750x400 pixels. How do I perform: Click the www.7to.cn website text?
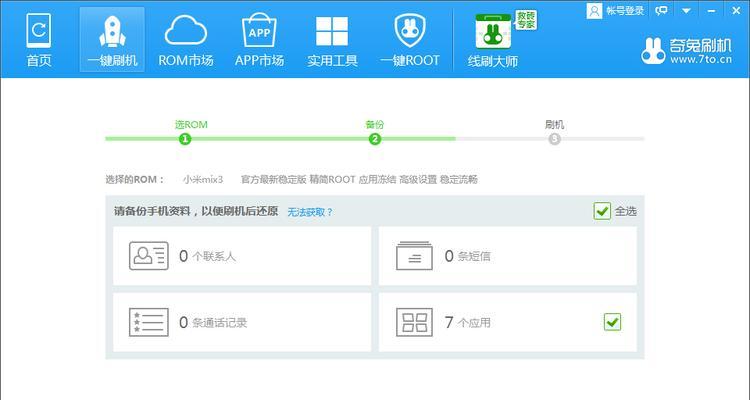click(701, 59)
